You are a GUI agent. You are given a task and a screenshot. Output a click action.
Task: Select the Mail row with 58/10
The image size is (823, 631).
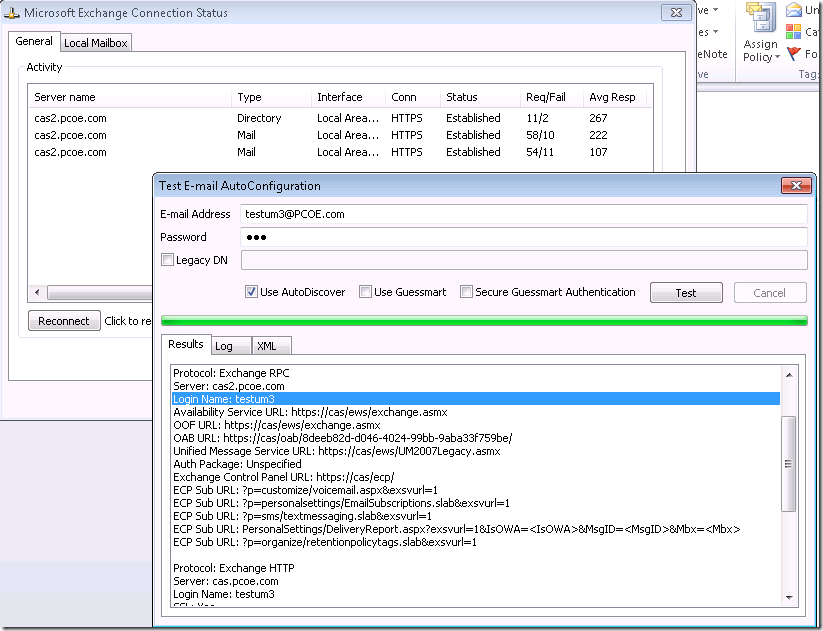pyautogui.click(x=340, y=135)
